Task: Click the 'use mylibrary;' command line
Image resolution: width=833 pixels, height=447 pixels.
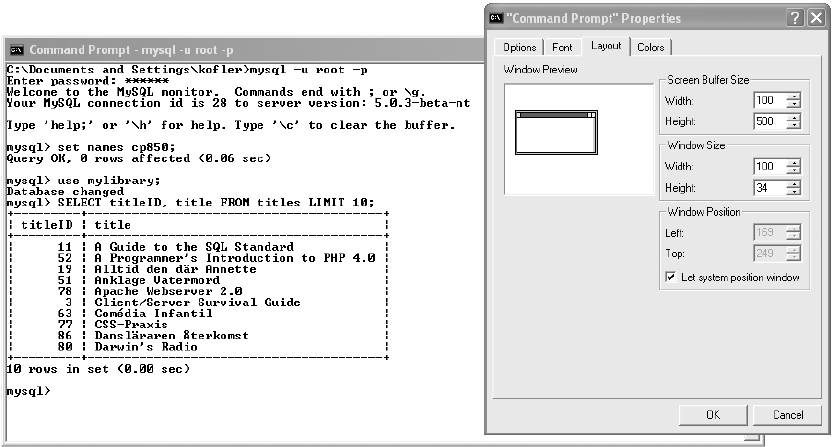Action: tap(83, 181)
